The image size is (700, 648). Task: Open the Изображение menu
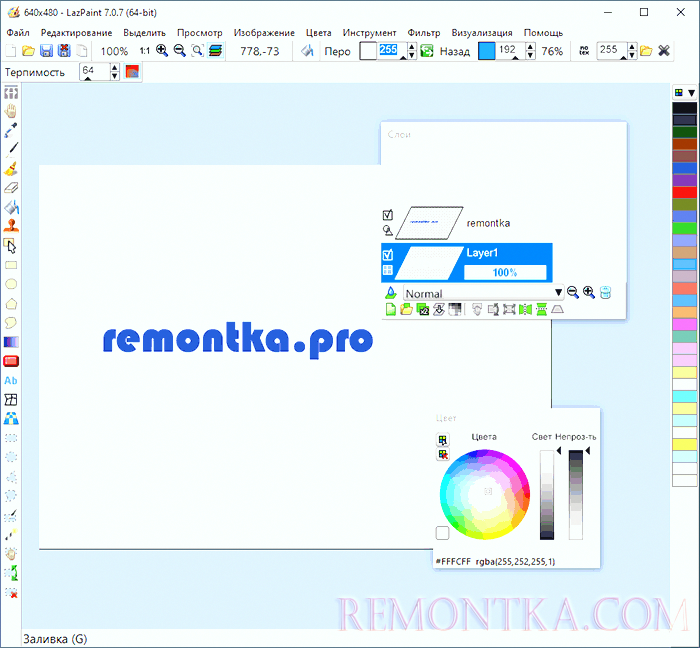(x=264, y=32)
